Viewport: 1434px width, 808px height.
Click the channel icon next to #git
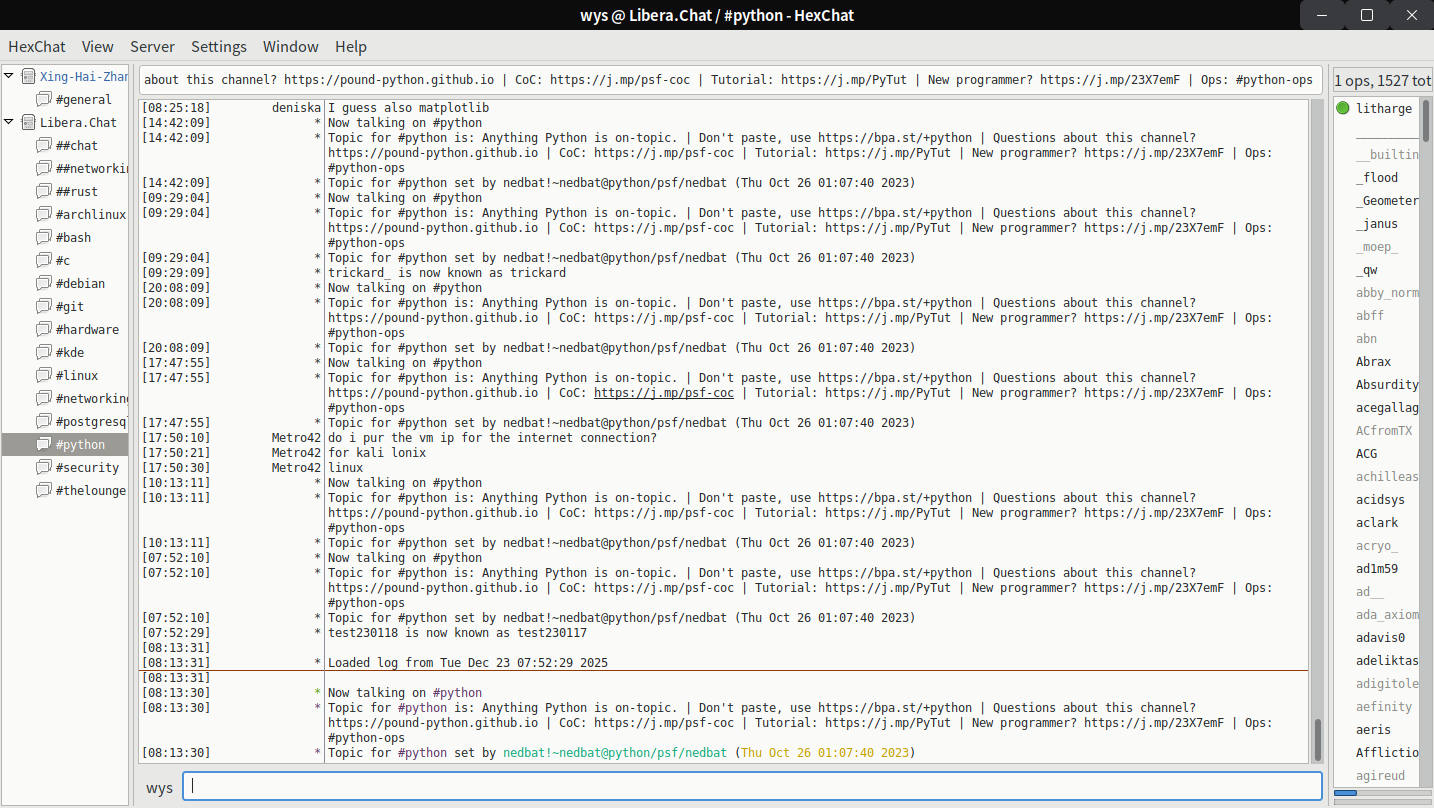[x=43, y=306]
